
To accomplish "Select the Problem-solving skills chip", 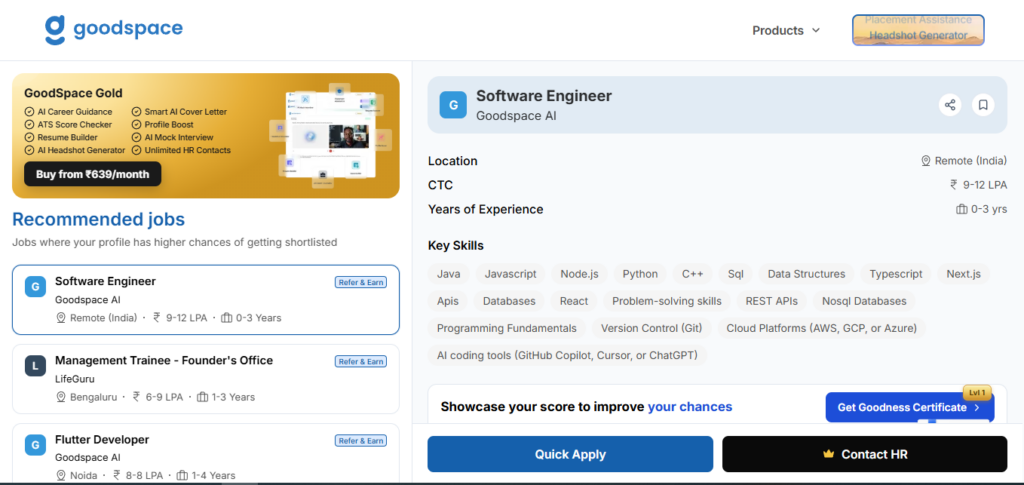I will coord(667,301).
